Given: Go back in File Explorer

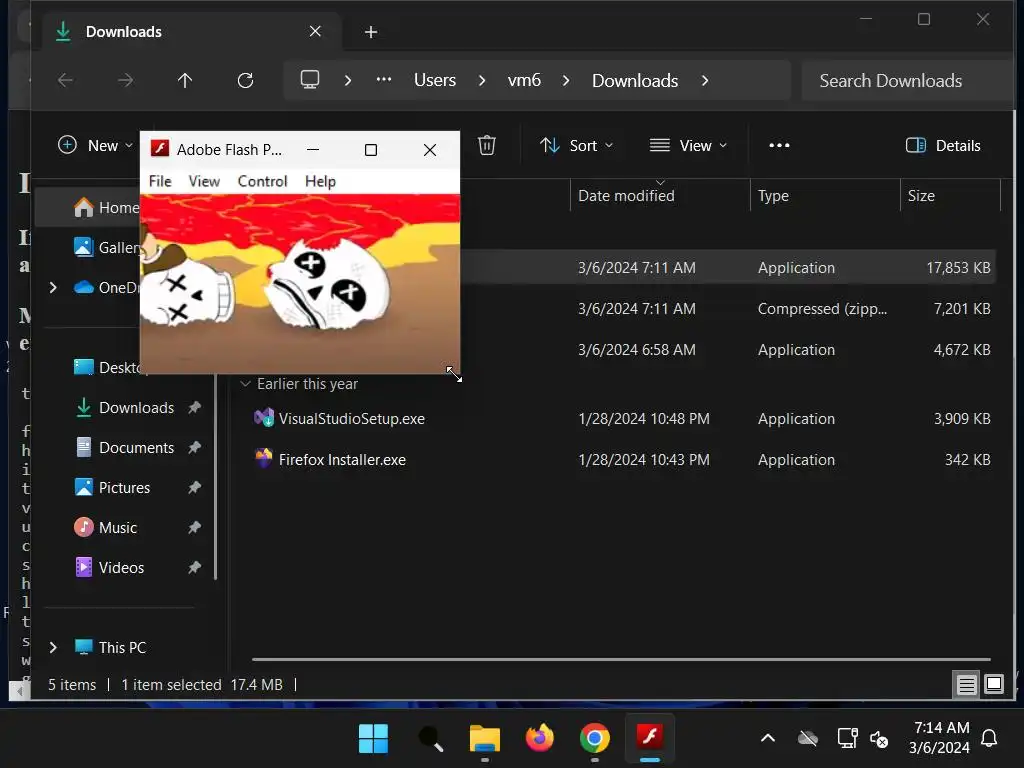Looking at the screenshot, I should pyautogui.click(x=65, y=80).
